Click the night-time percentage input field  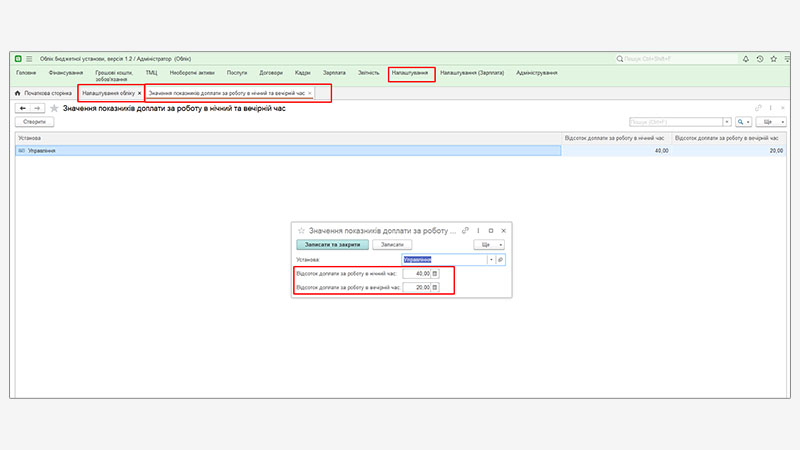(416, 273)
